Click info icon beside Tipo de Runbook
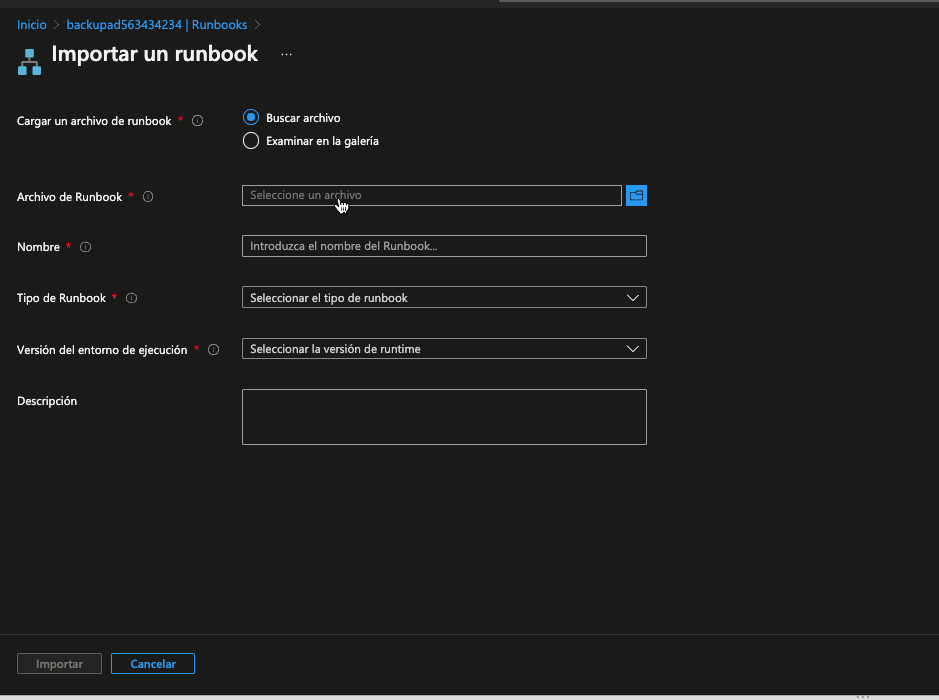Image resolution: width=939 pixels, height=700 pixels. coord(132,298)
